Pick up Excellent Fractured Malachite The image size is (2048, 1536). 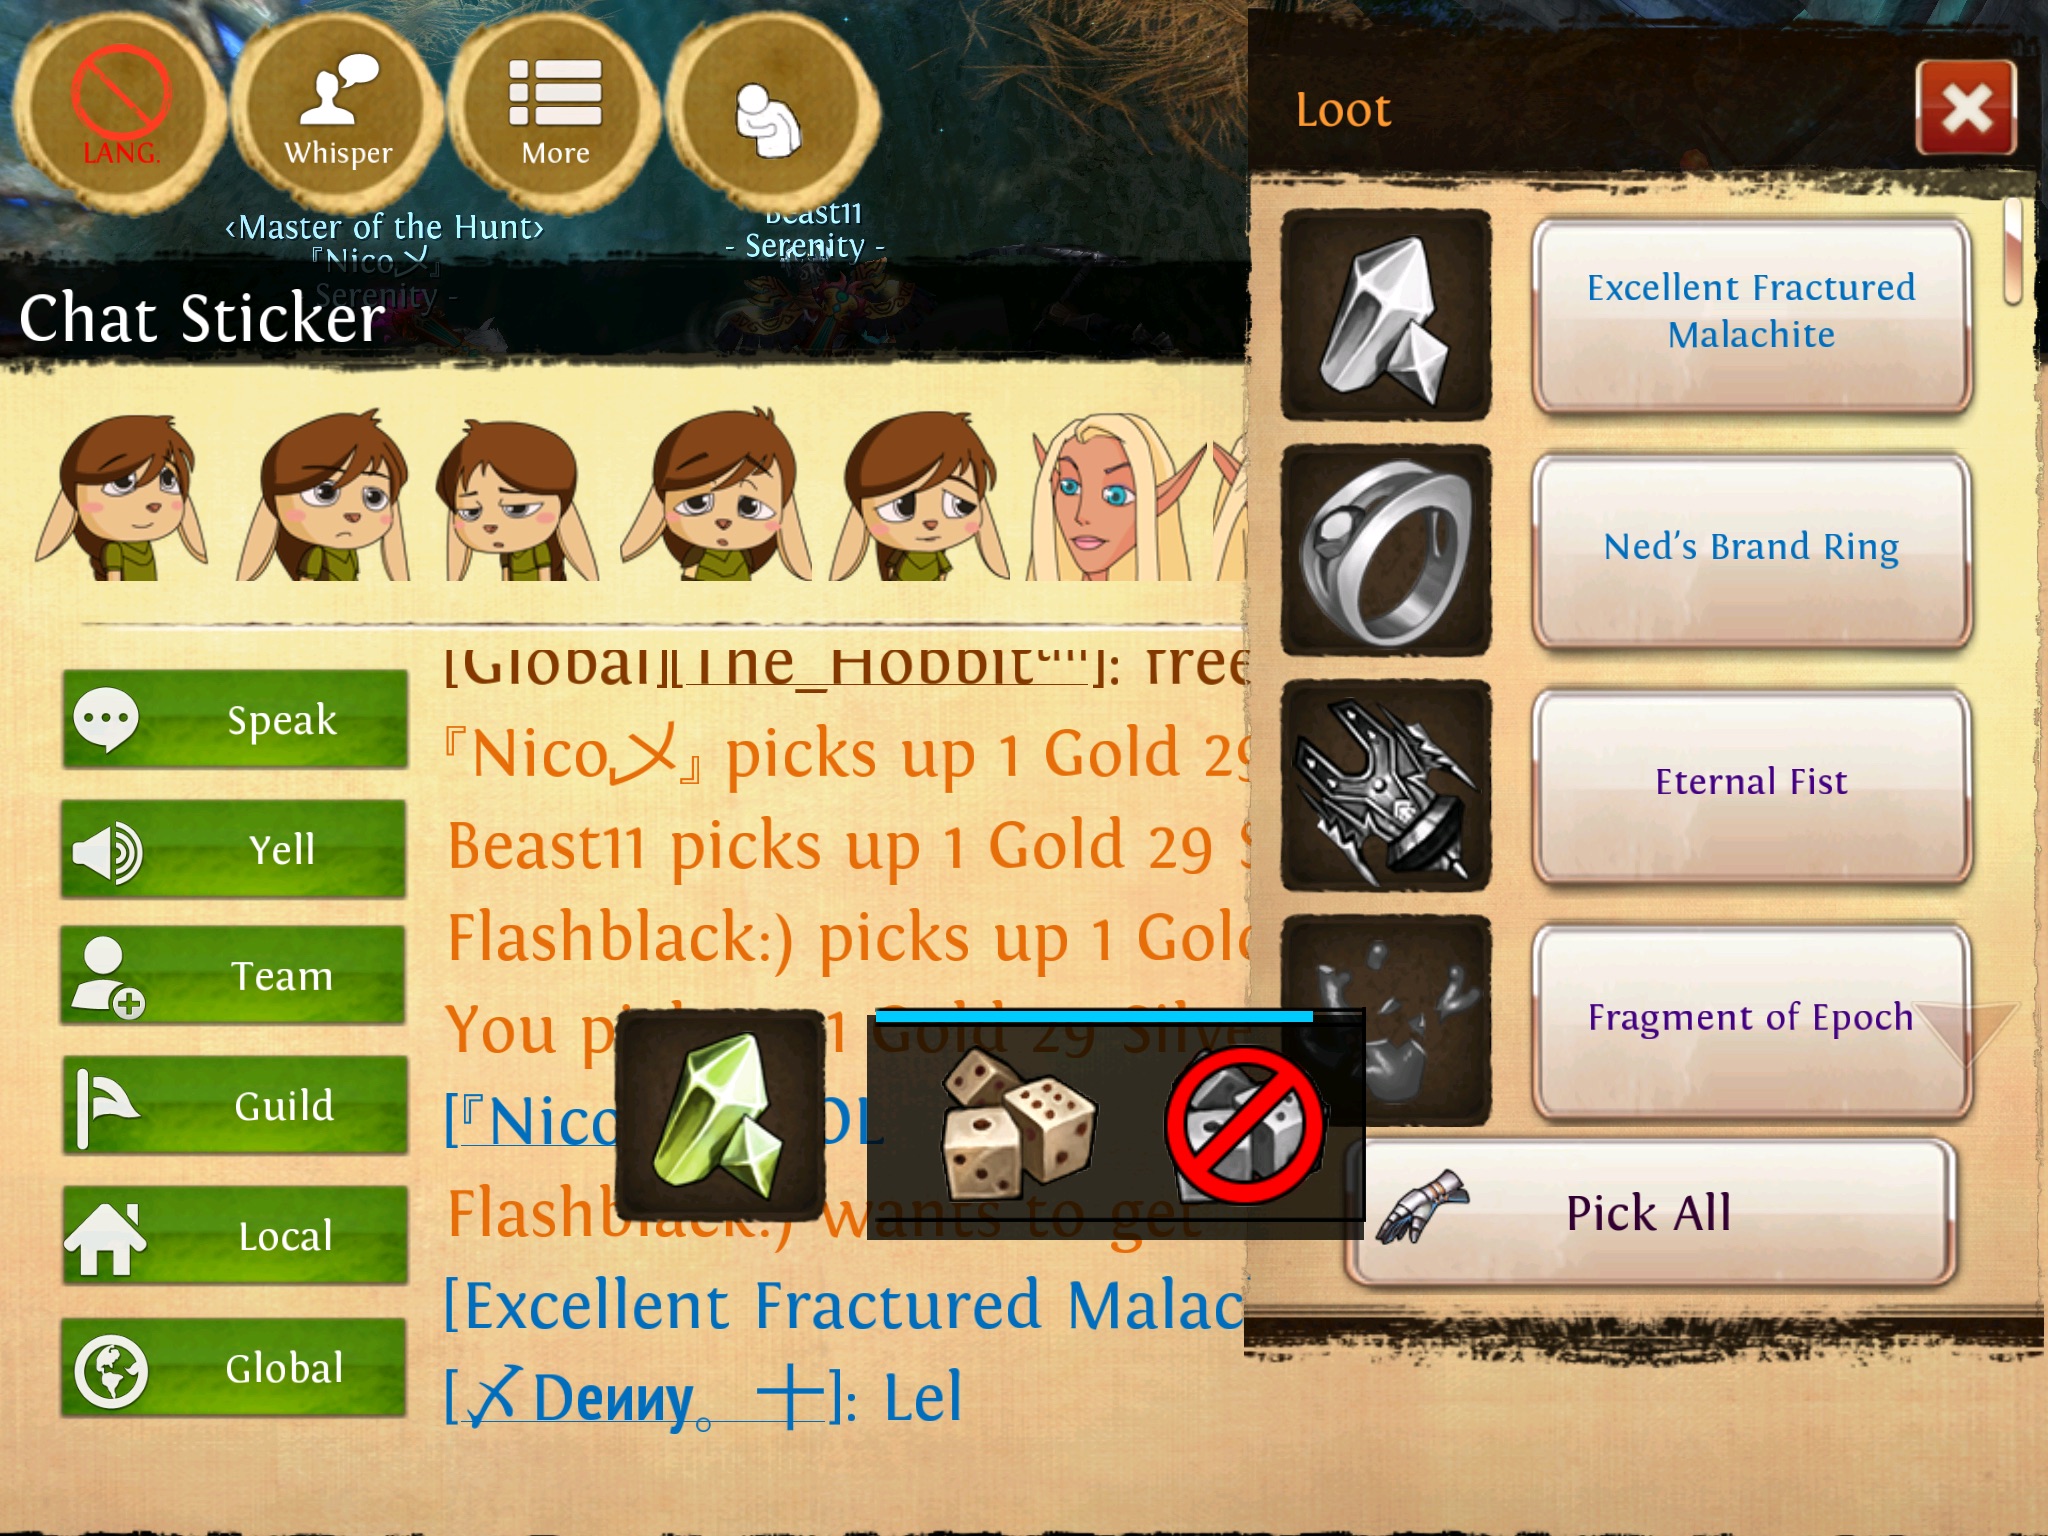click(1751, 314)
